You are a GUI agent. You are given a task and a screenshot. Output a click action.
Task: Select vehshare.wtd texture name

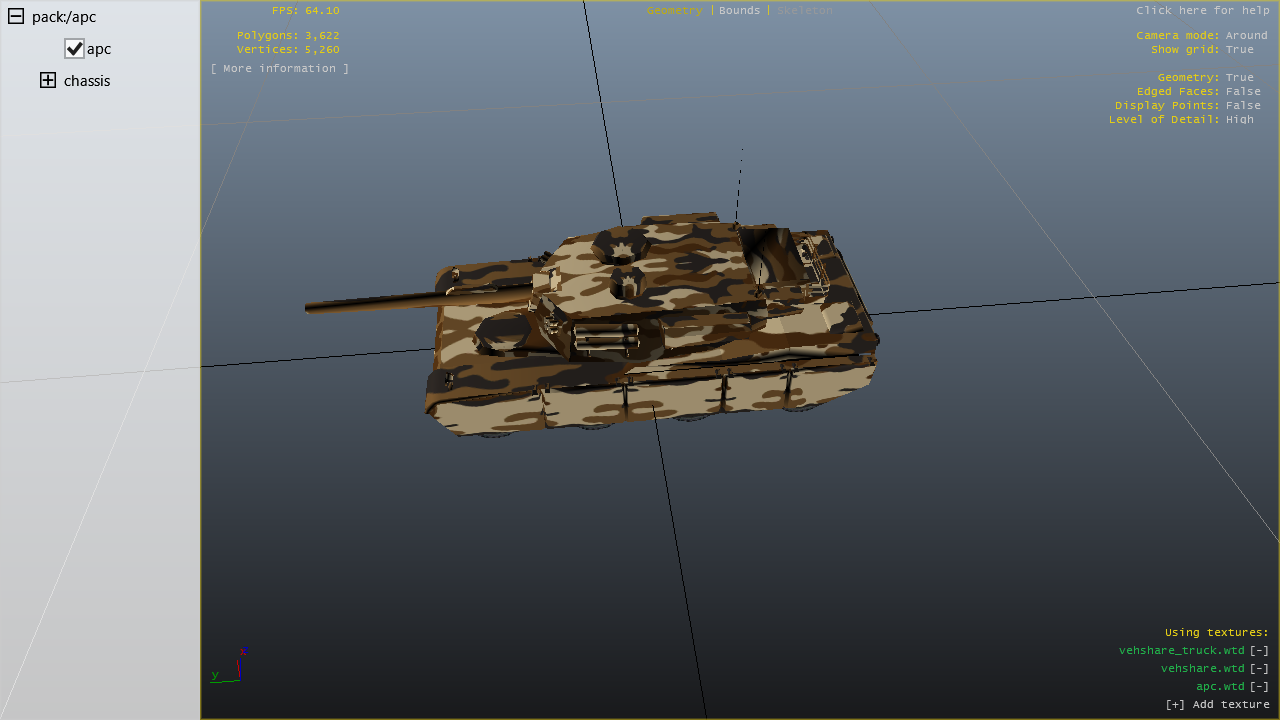coord(1203,668)
